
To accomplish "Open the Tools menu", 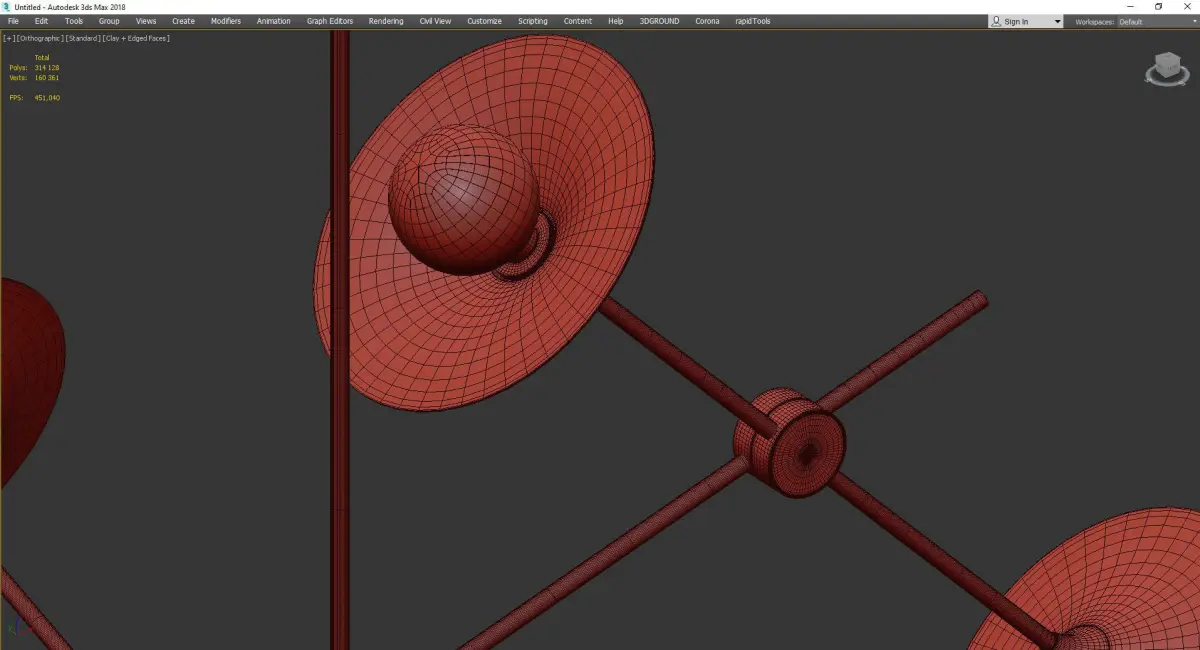I will (x=74, y=21).
